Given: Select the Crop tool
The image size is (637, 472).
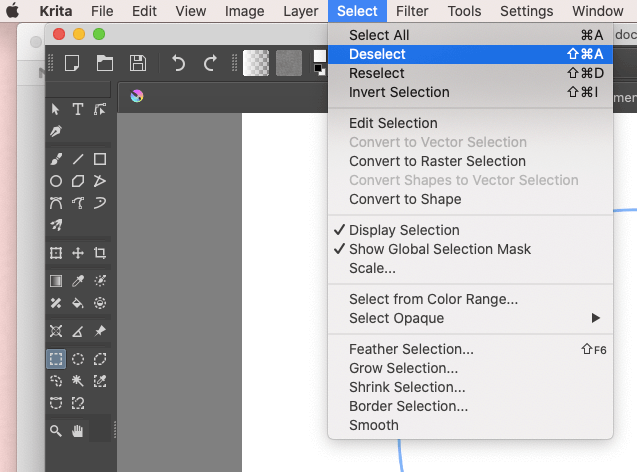Looking at the screenshot, I should pos(100,253).
